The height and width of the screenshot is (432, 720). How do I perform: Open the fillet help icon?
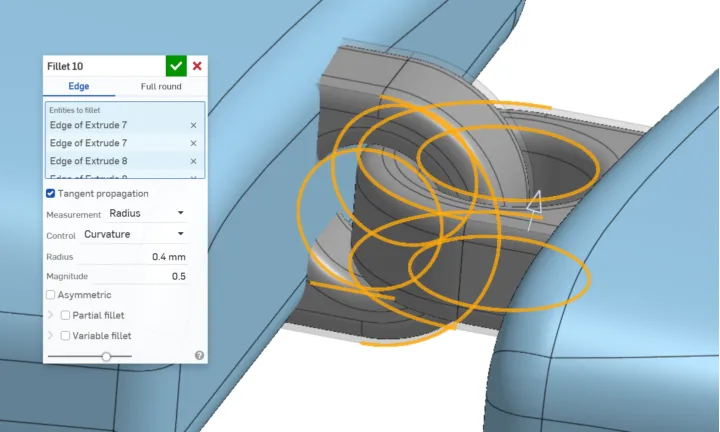(x=199, y=355)
